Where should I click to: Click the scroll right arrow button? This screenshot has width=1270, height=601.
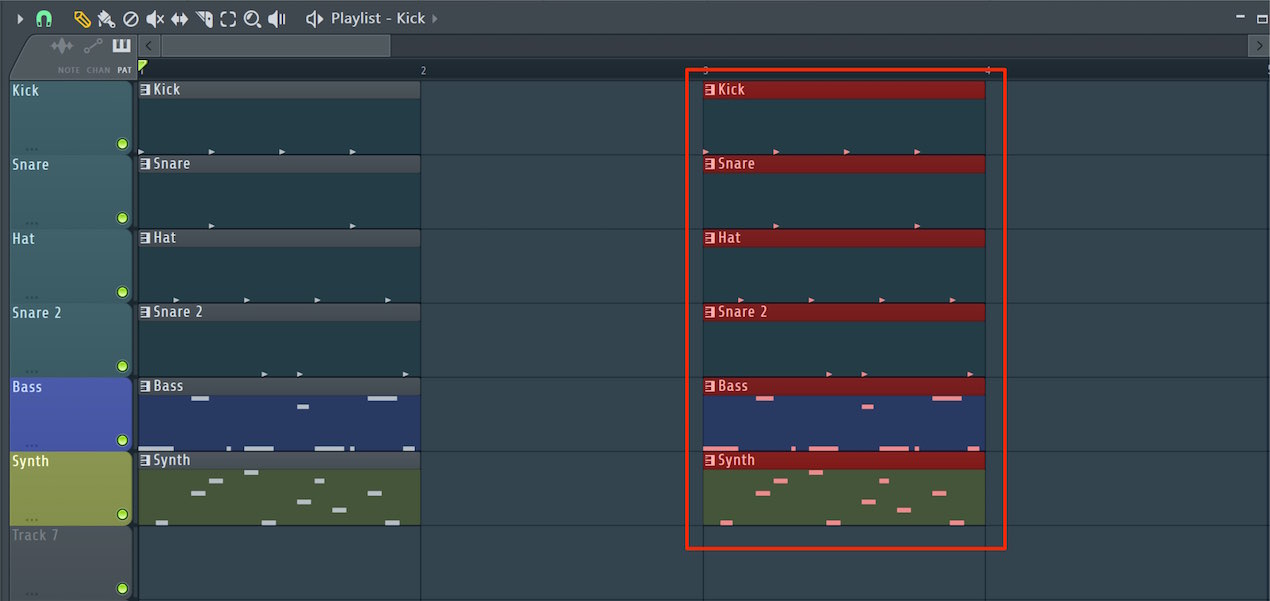point(1259,45)
